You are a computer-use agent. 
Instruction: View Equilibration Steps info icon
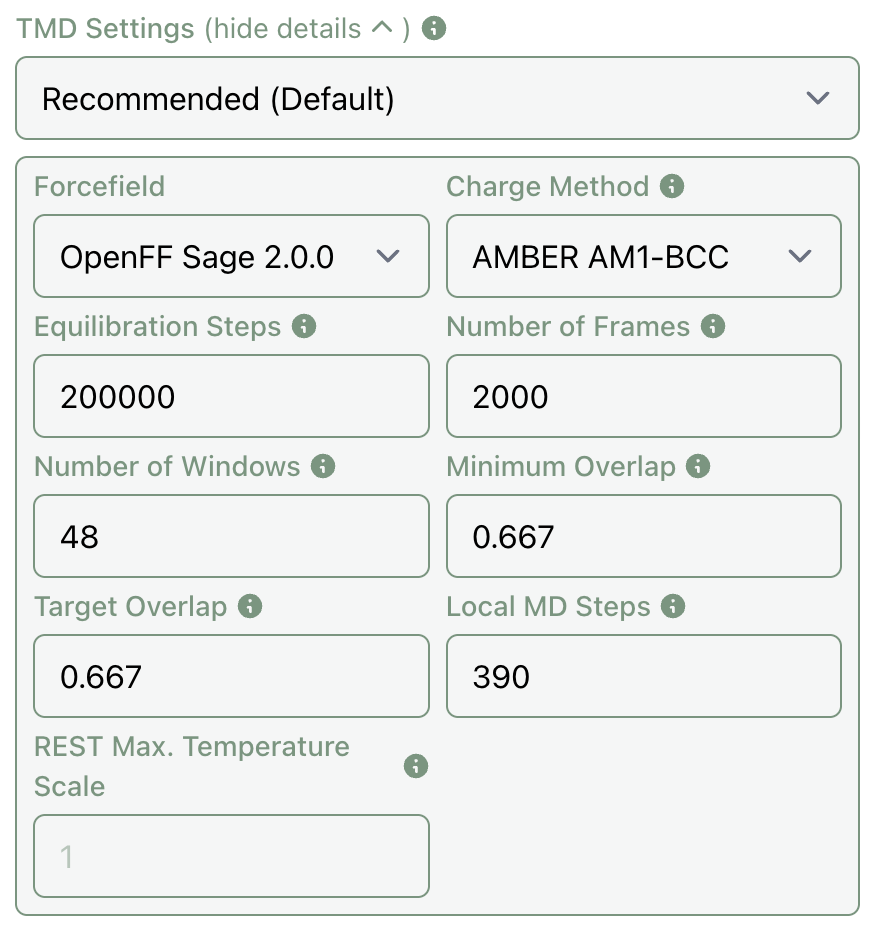tap(302, 326)
